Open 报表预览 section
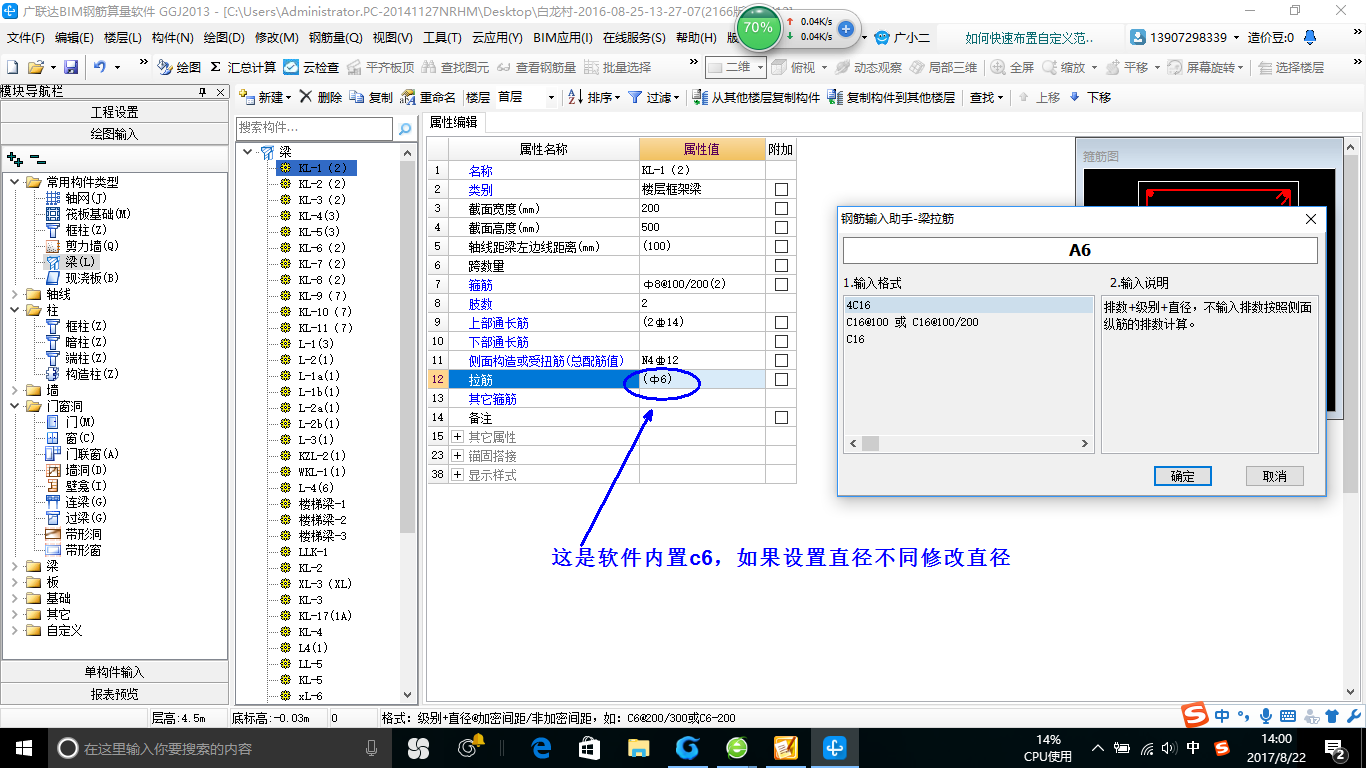1366x768 pixels. (114, 694)
